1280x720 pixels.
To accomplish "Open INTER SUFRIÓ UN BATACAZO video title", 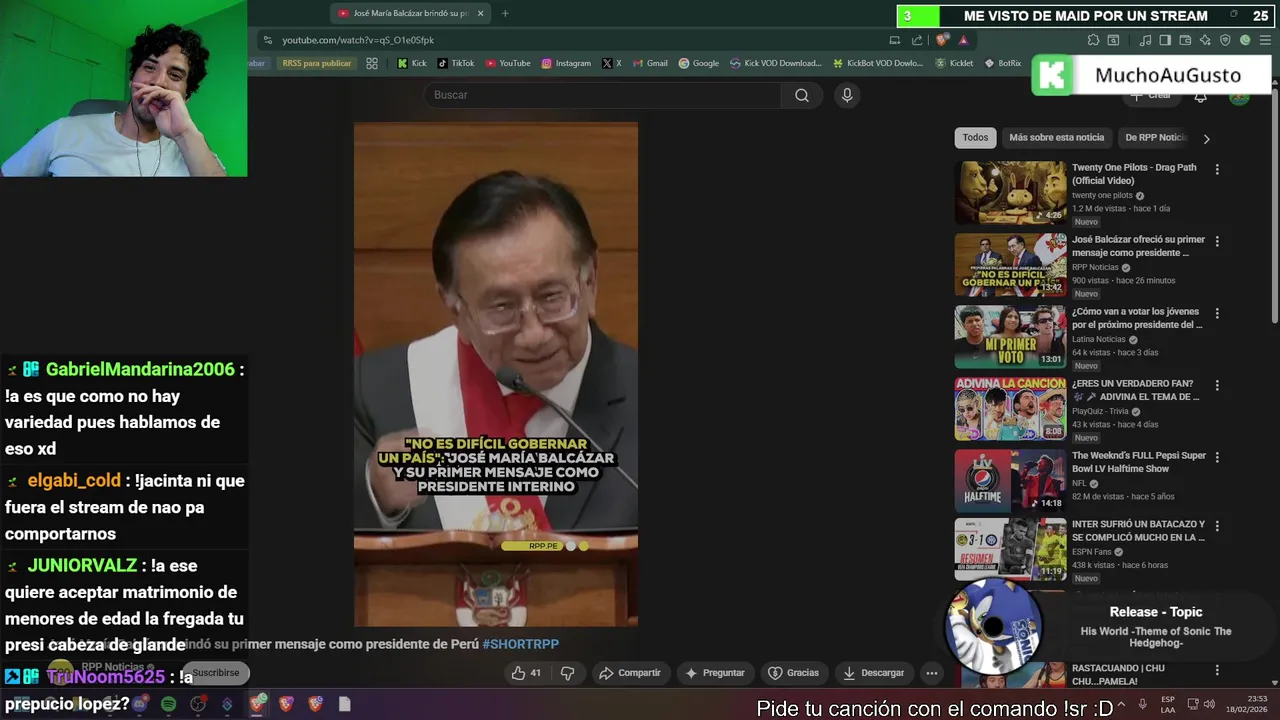I will [1138, 531].
